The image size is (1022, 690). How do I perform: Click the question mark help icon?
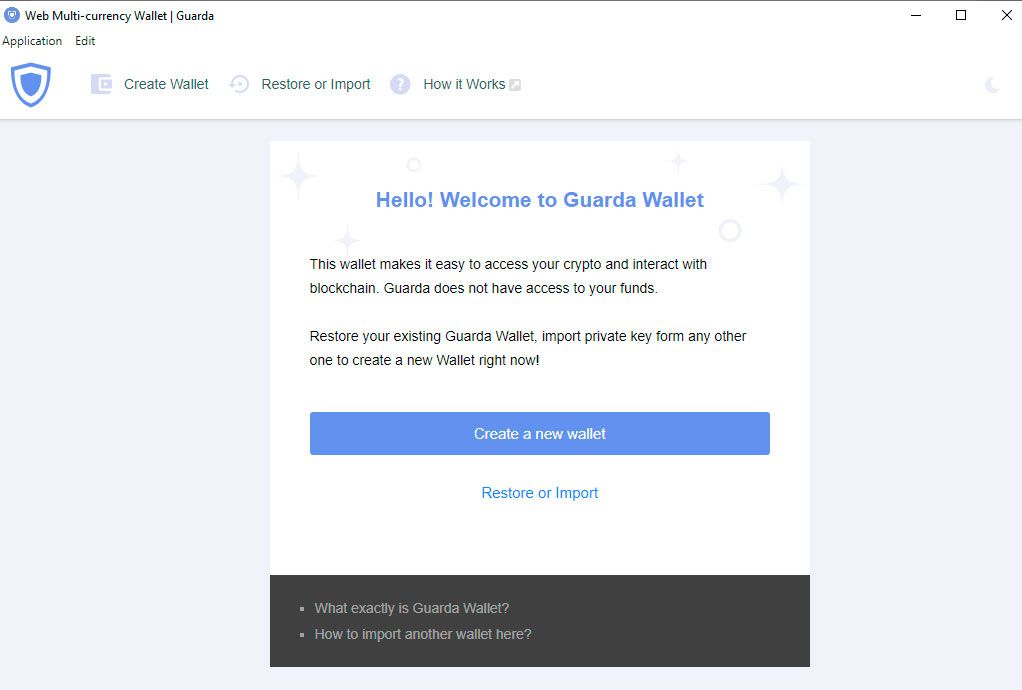tap(400, 84)
